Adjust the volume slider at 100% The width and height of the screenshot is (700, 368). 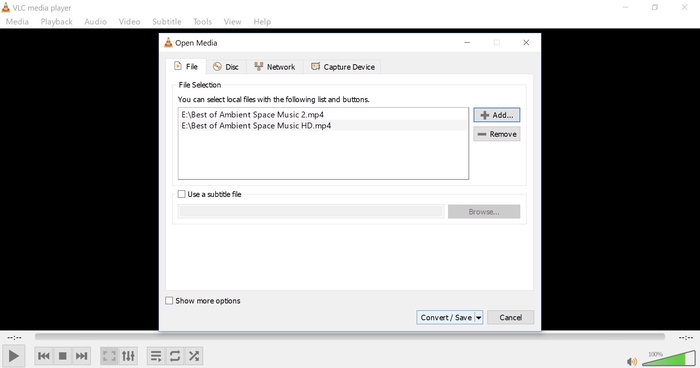coord(669,358)
